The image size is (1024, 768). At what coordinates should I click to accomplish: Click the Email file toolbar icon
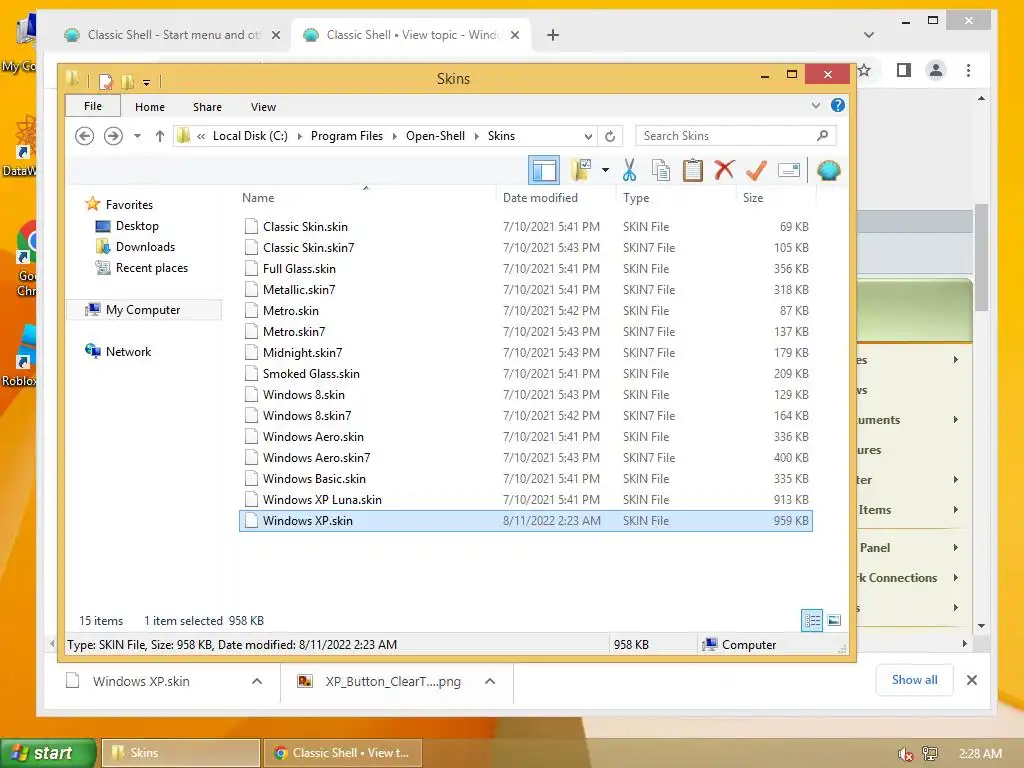pyautogui.click(x=789, y=170)
